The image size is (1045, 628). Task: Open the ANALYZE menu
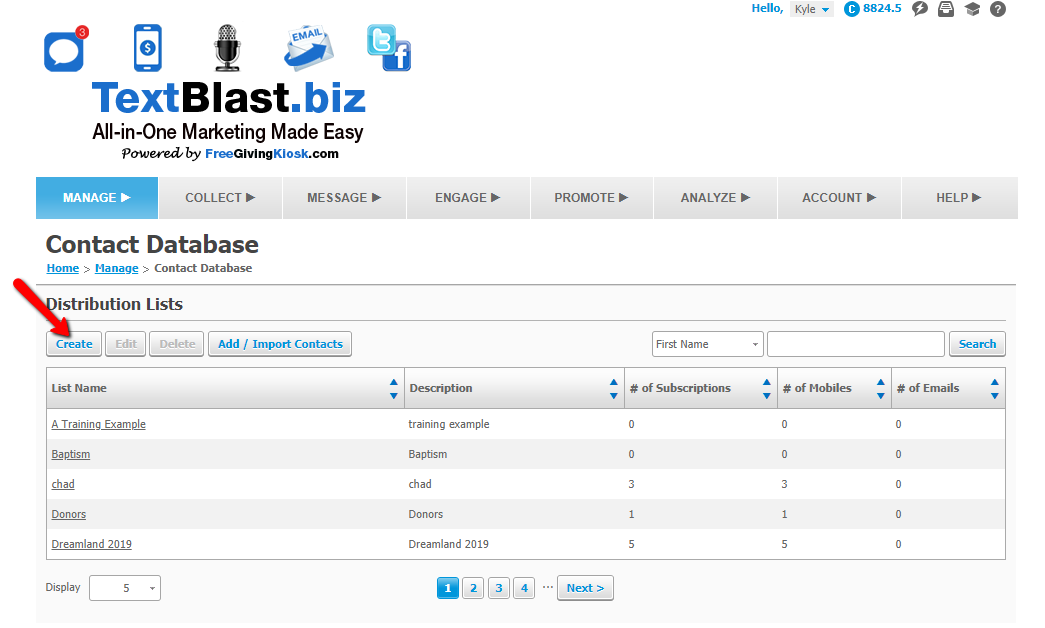[716, 198]
